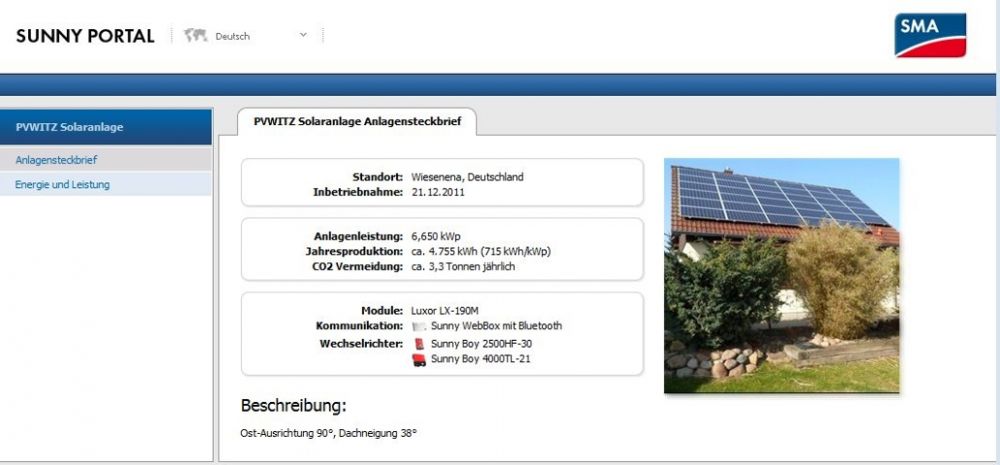Click the Sunny Boy 2500HF-30 inverter icon
The width and height of the screenshot is (1000, 465).
tap(419, 344)
